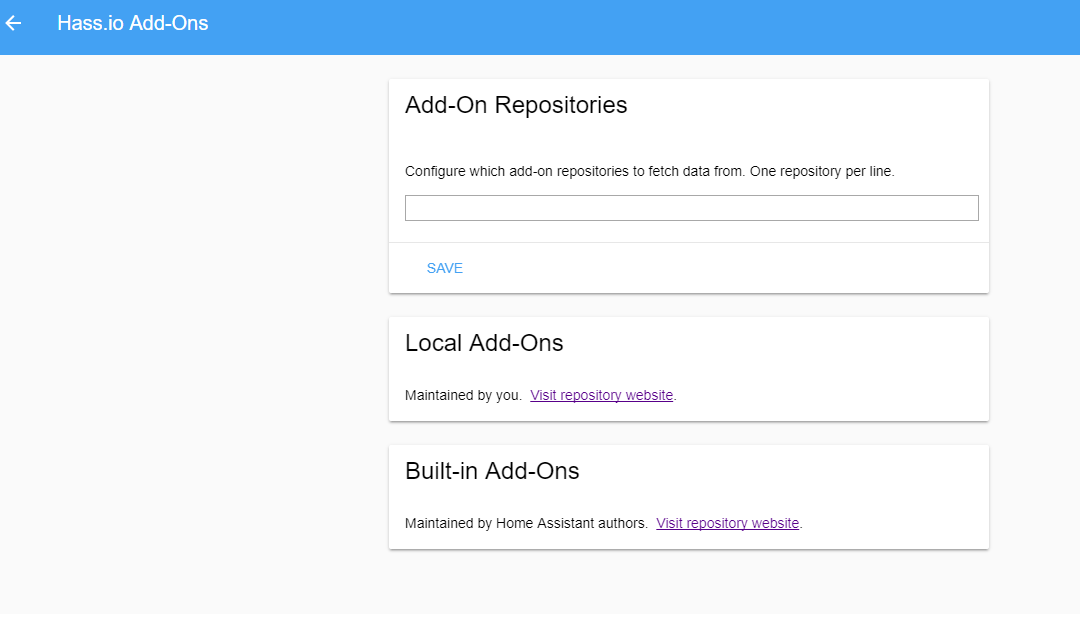The width and height of the screenshot is (1080, 630).
Task: Open the Local Add-Ons repository website link
Action: 601,395
